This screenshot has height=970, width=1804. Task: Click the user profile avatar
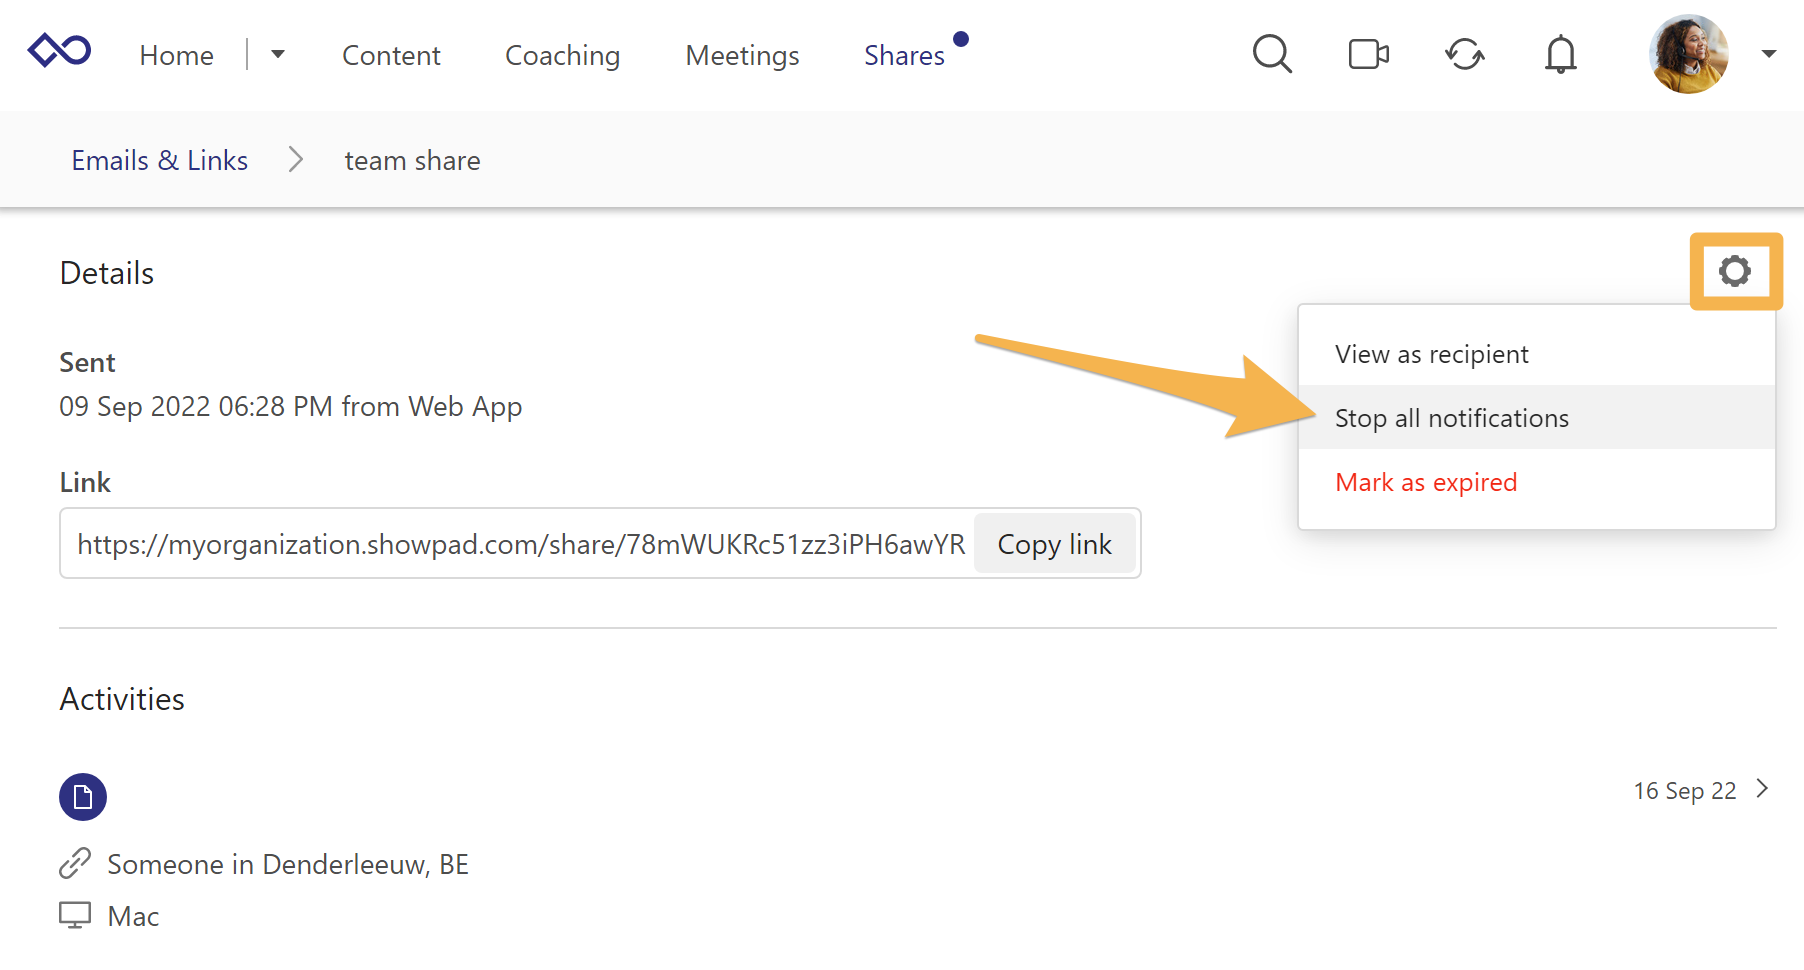pos(1688,54)
